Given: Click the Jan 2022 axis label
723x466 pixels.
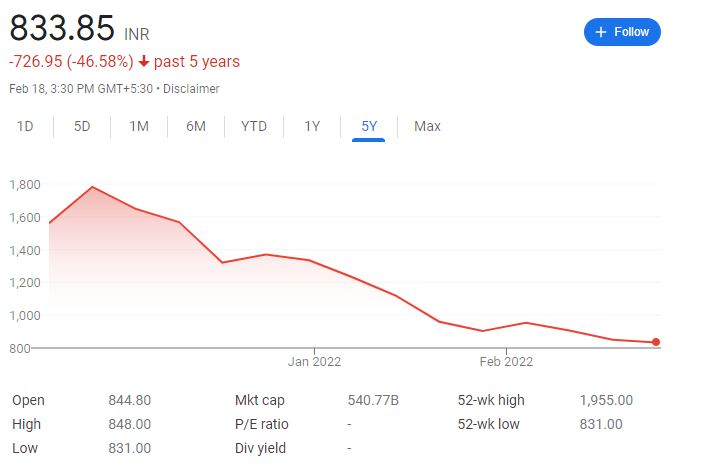Looking at the screenshot, I should point(314,361).
